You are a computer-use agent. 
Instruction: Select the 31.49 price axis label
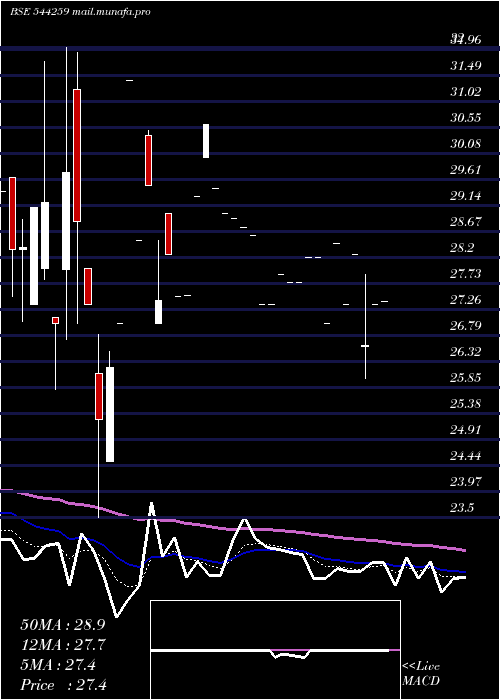click(466, 66)
